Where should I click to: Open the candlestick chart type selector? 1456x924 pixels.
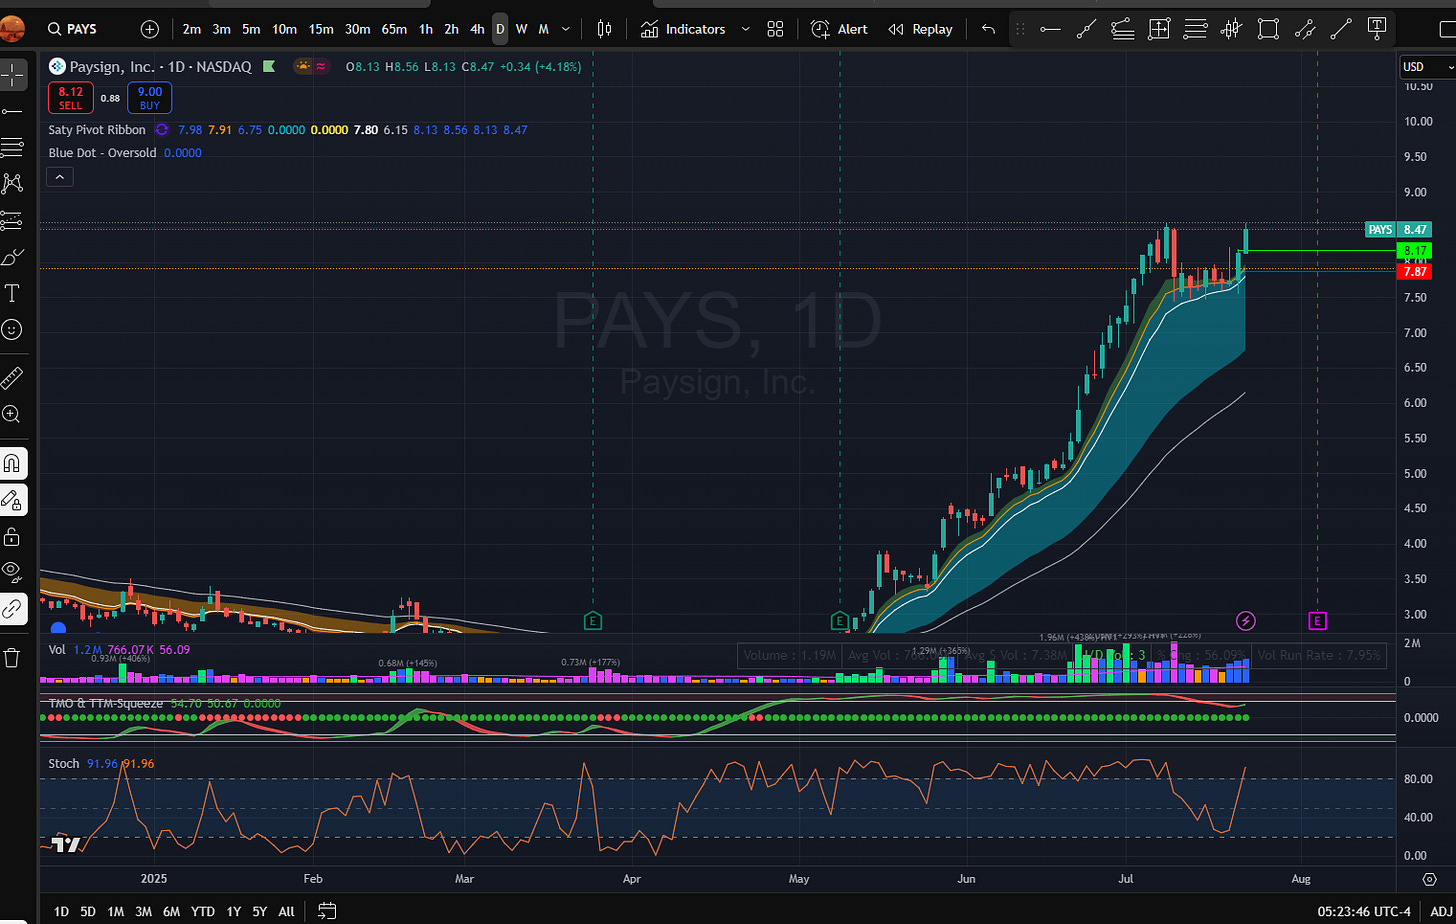[x=603, y=29]
